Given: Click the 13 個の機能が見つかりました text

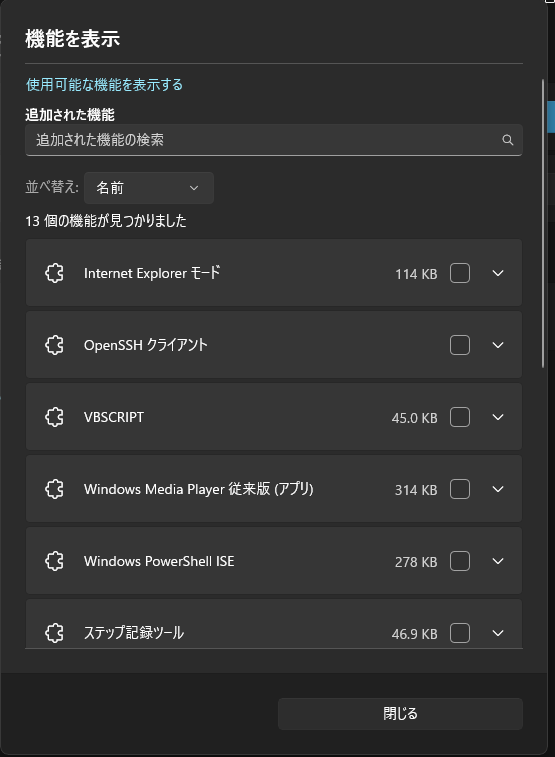Looking at the screenshot, I should click(106, 221).
